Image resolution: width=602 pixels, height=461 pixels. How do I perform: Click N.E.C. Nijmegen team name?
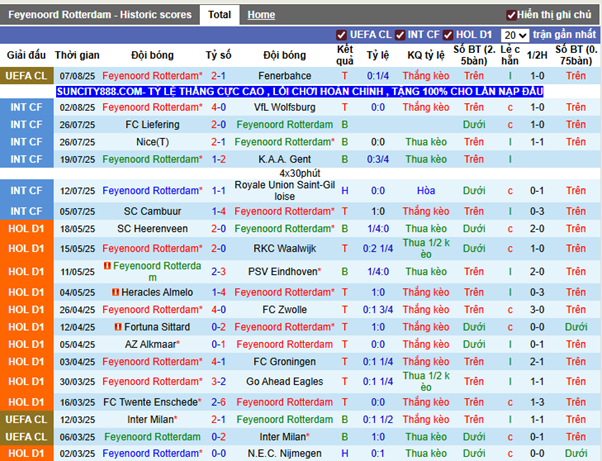pos(284,453)
